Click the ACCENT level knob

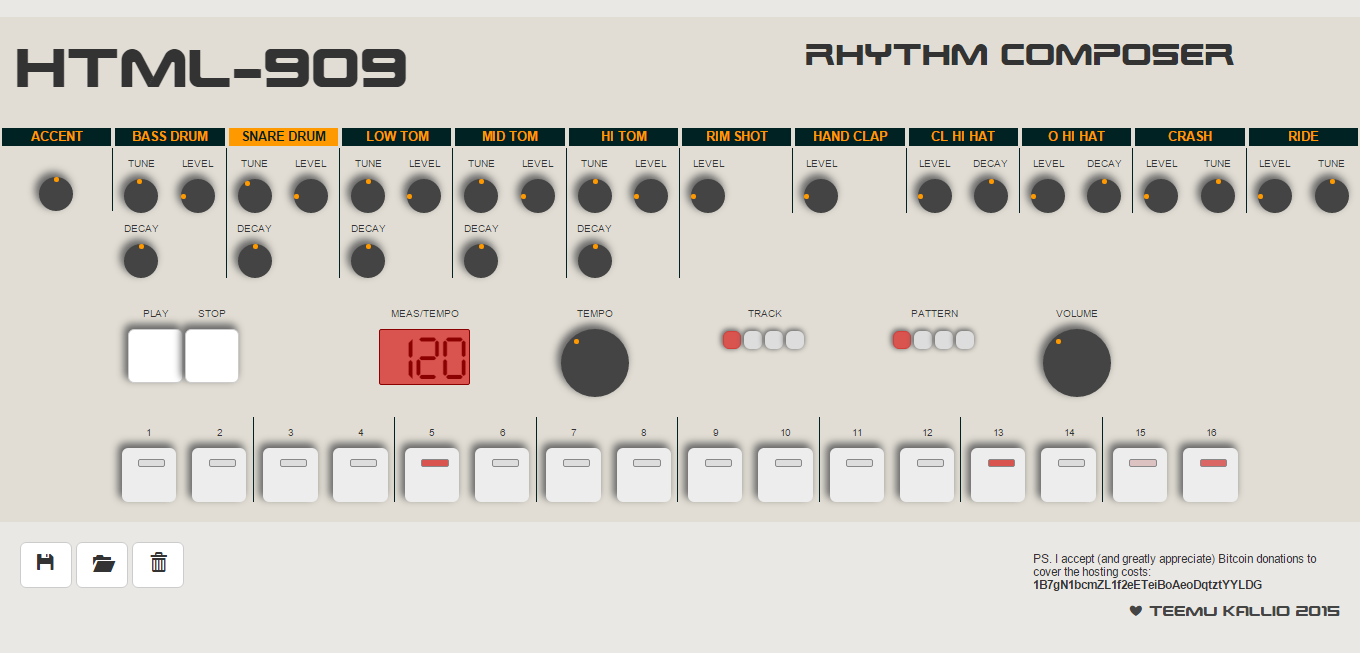(56, 193)
